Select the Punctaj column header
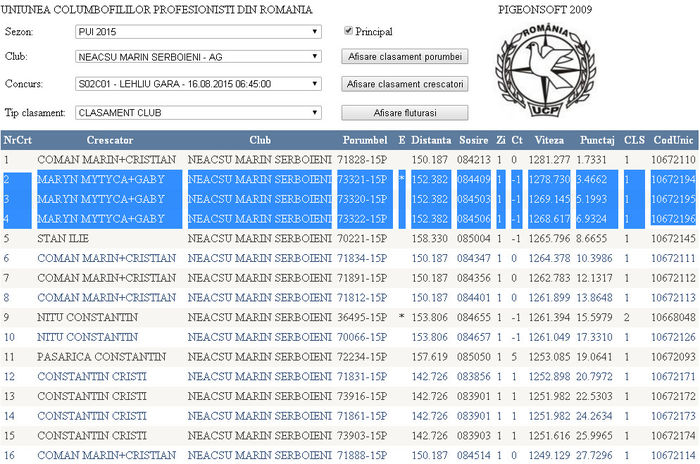This screenshot has height=464, width=700. [596, 140]
